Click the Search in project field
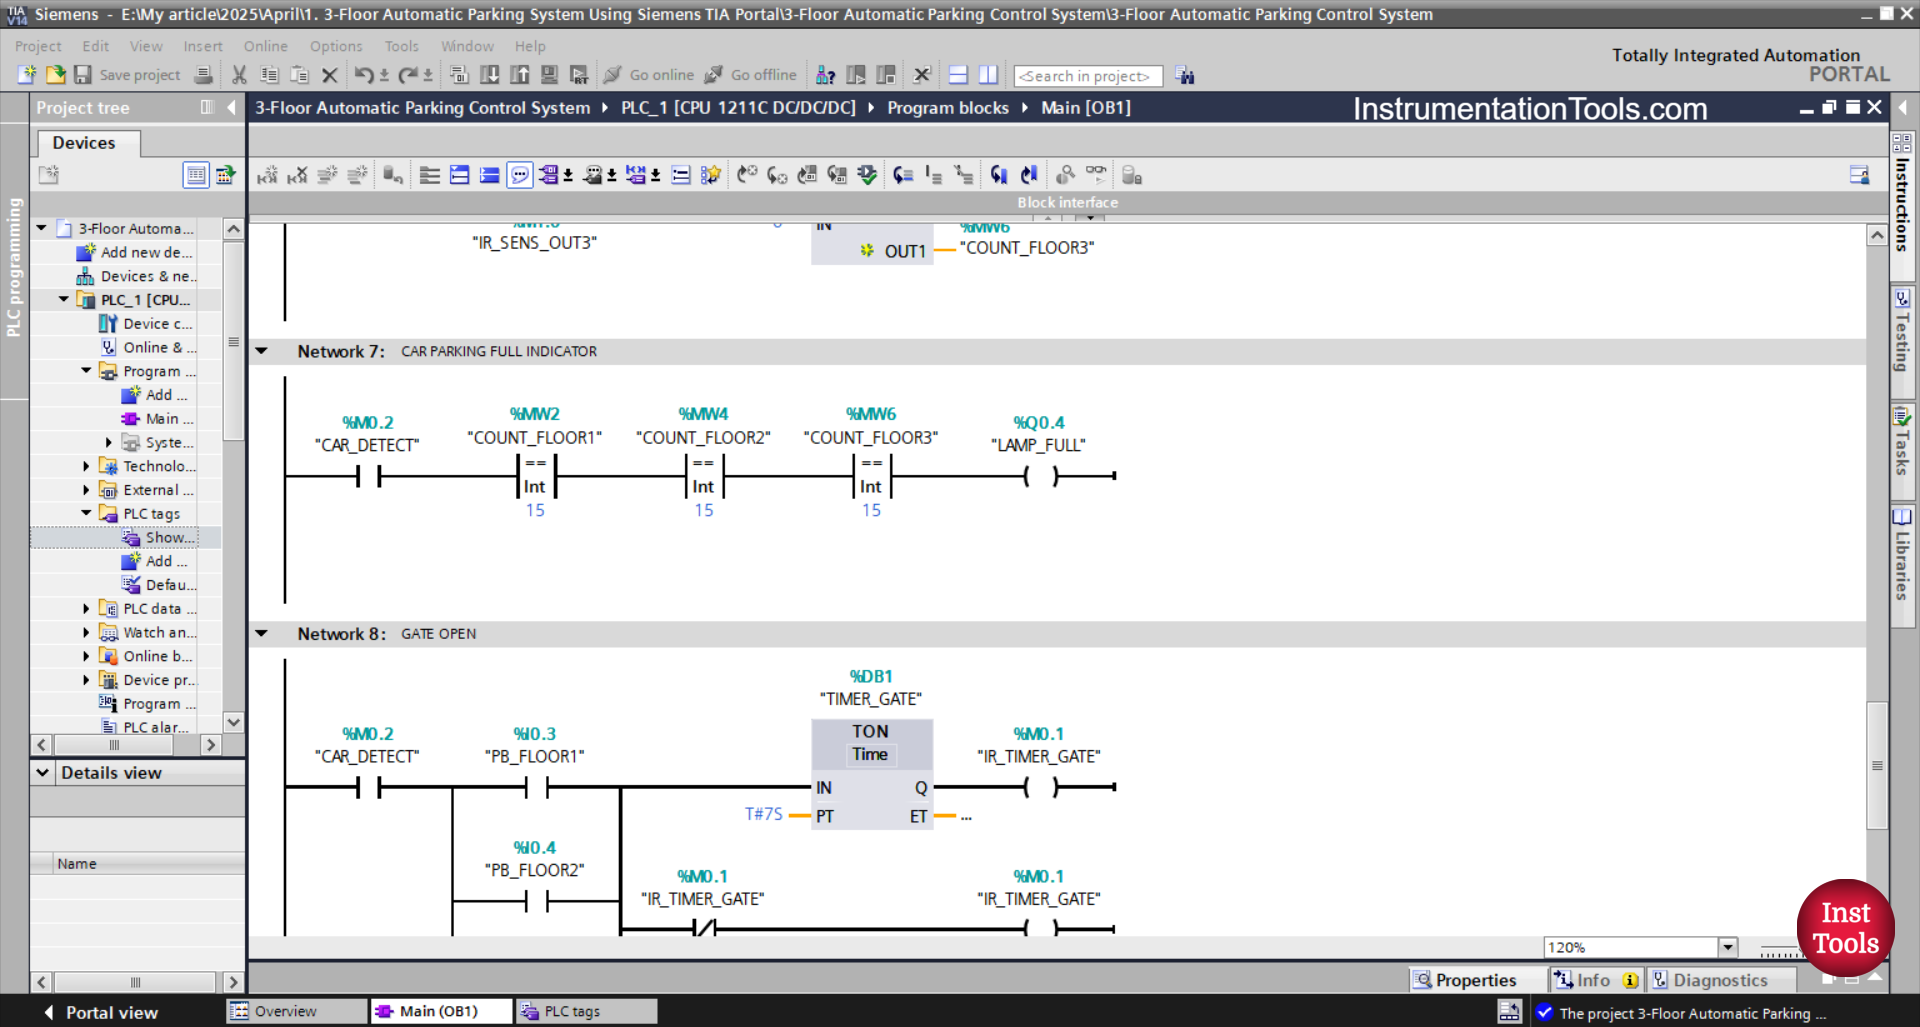The height and width of the screenshot is (1027, 1920). click(x=1087, y=76)
